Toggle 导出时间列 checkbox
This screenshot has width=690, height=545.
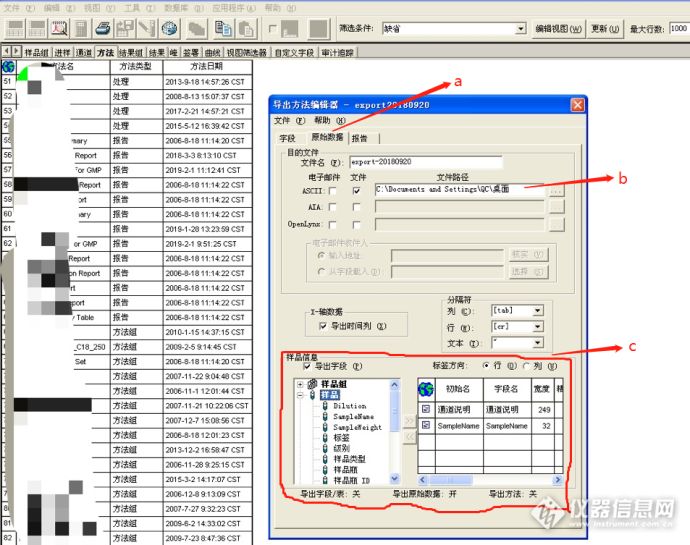pos(323,326)
